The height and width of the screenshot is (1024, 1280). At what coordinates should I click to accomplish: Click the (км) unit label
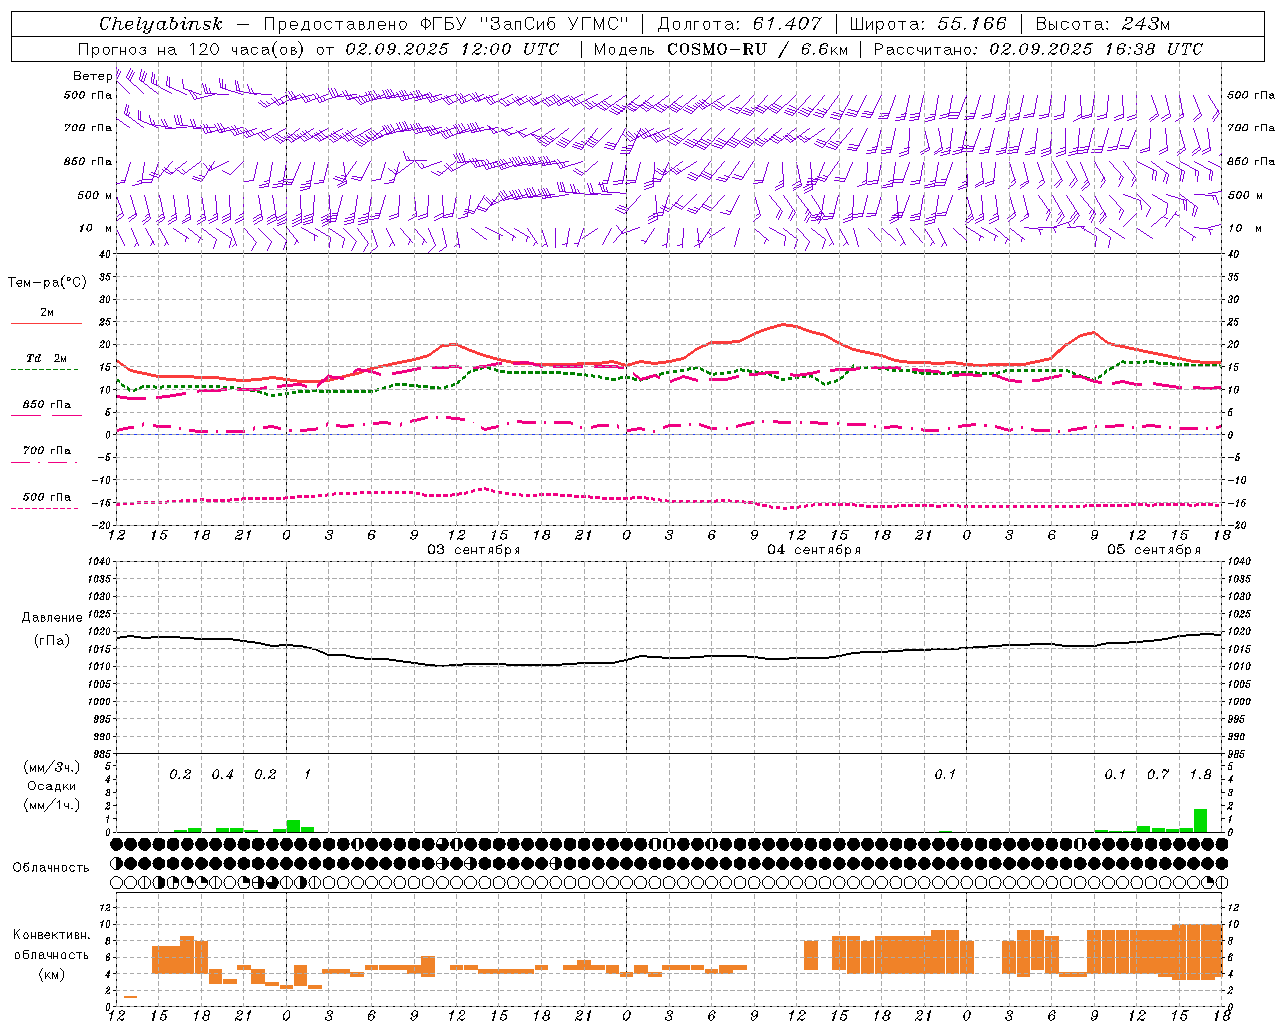[51, 974]
